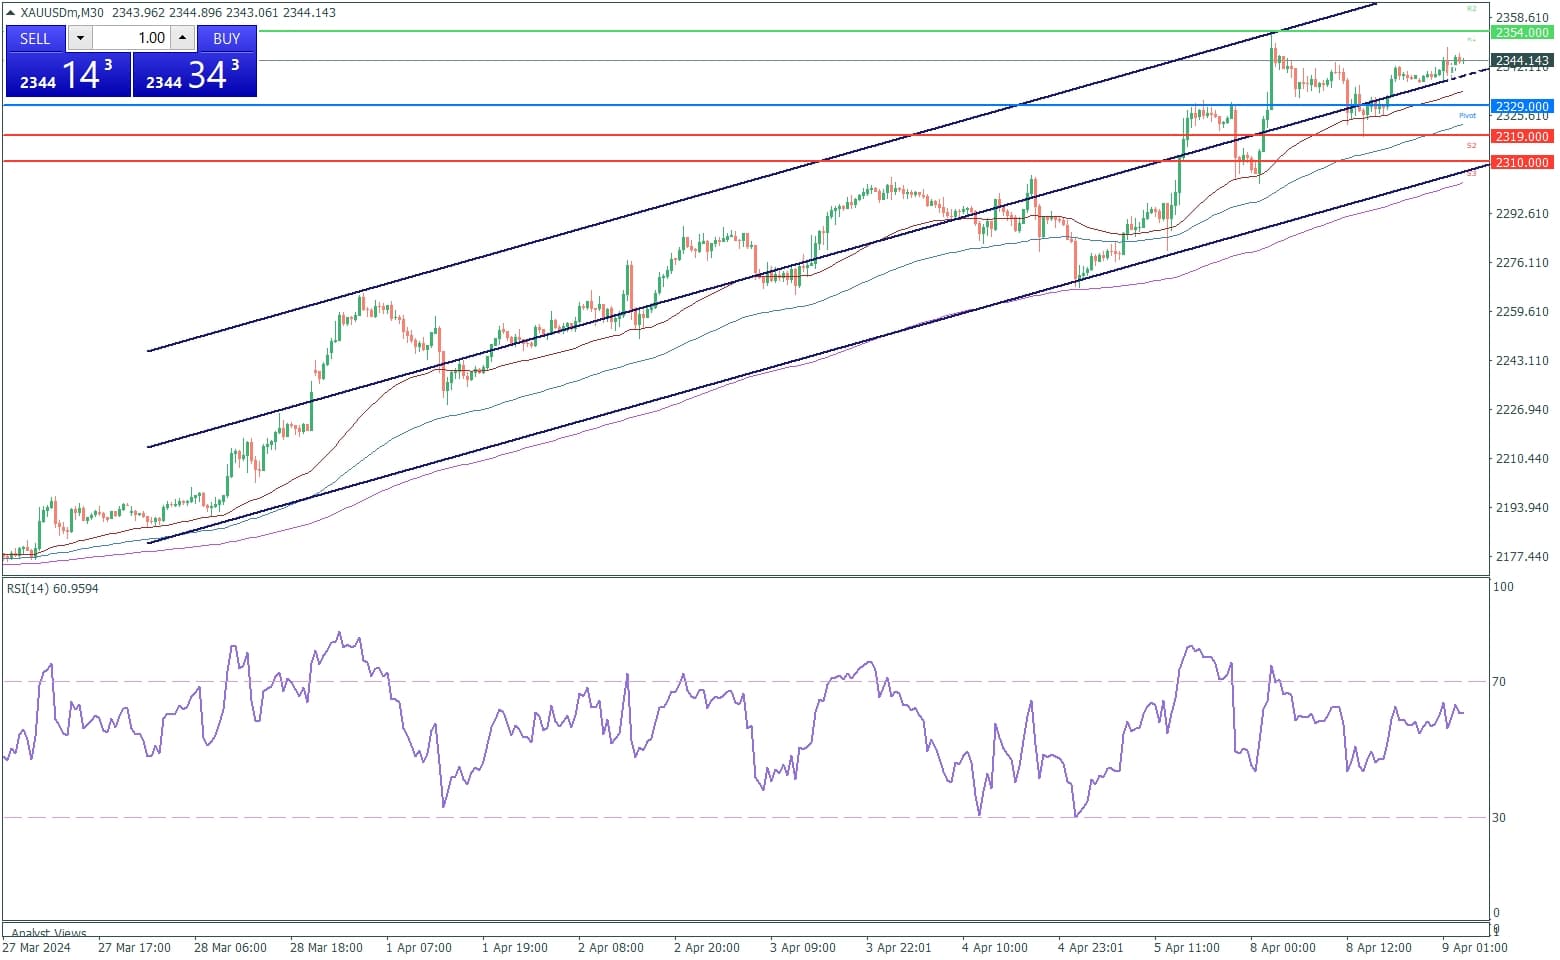Screen dimensions: 1560x960
Task: Click the Analyst Views label
Action: point(49,932)
